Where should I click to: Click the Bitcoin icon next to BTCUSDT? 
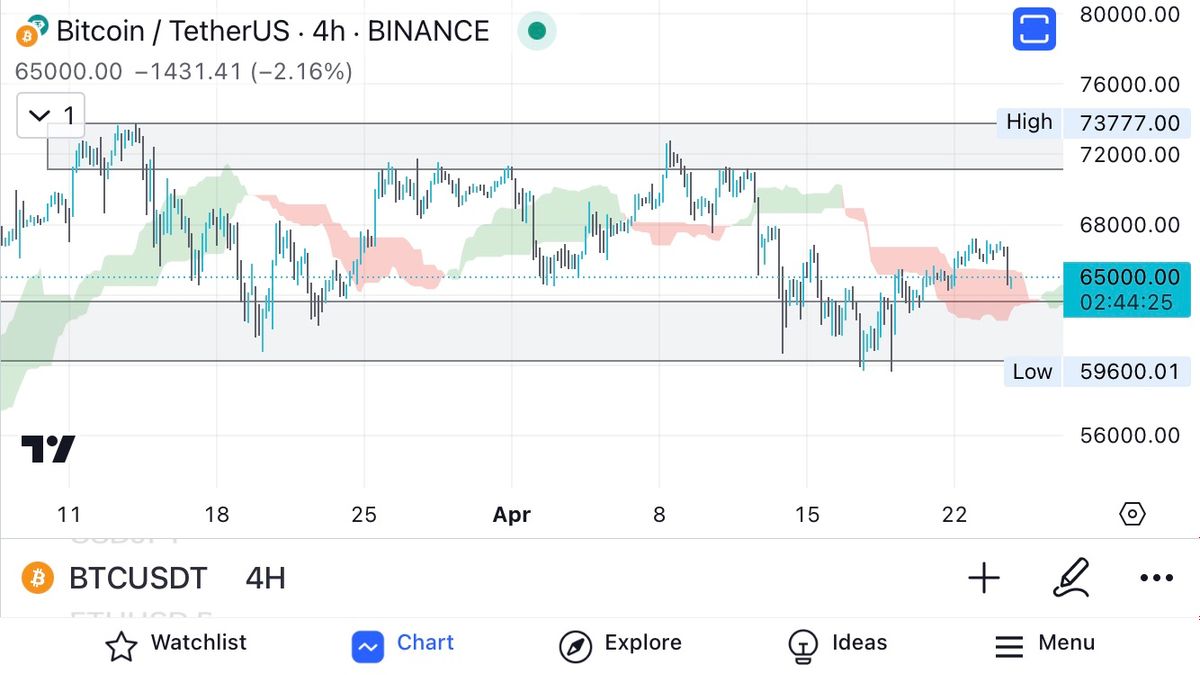[37, 578]
